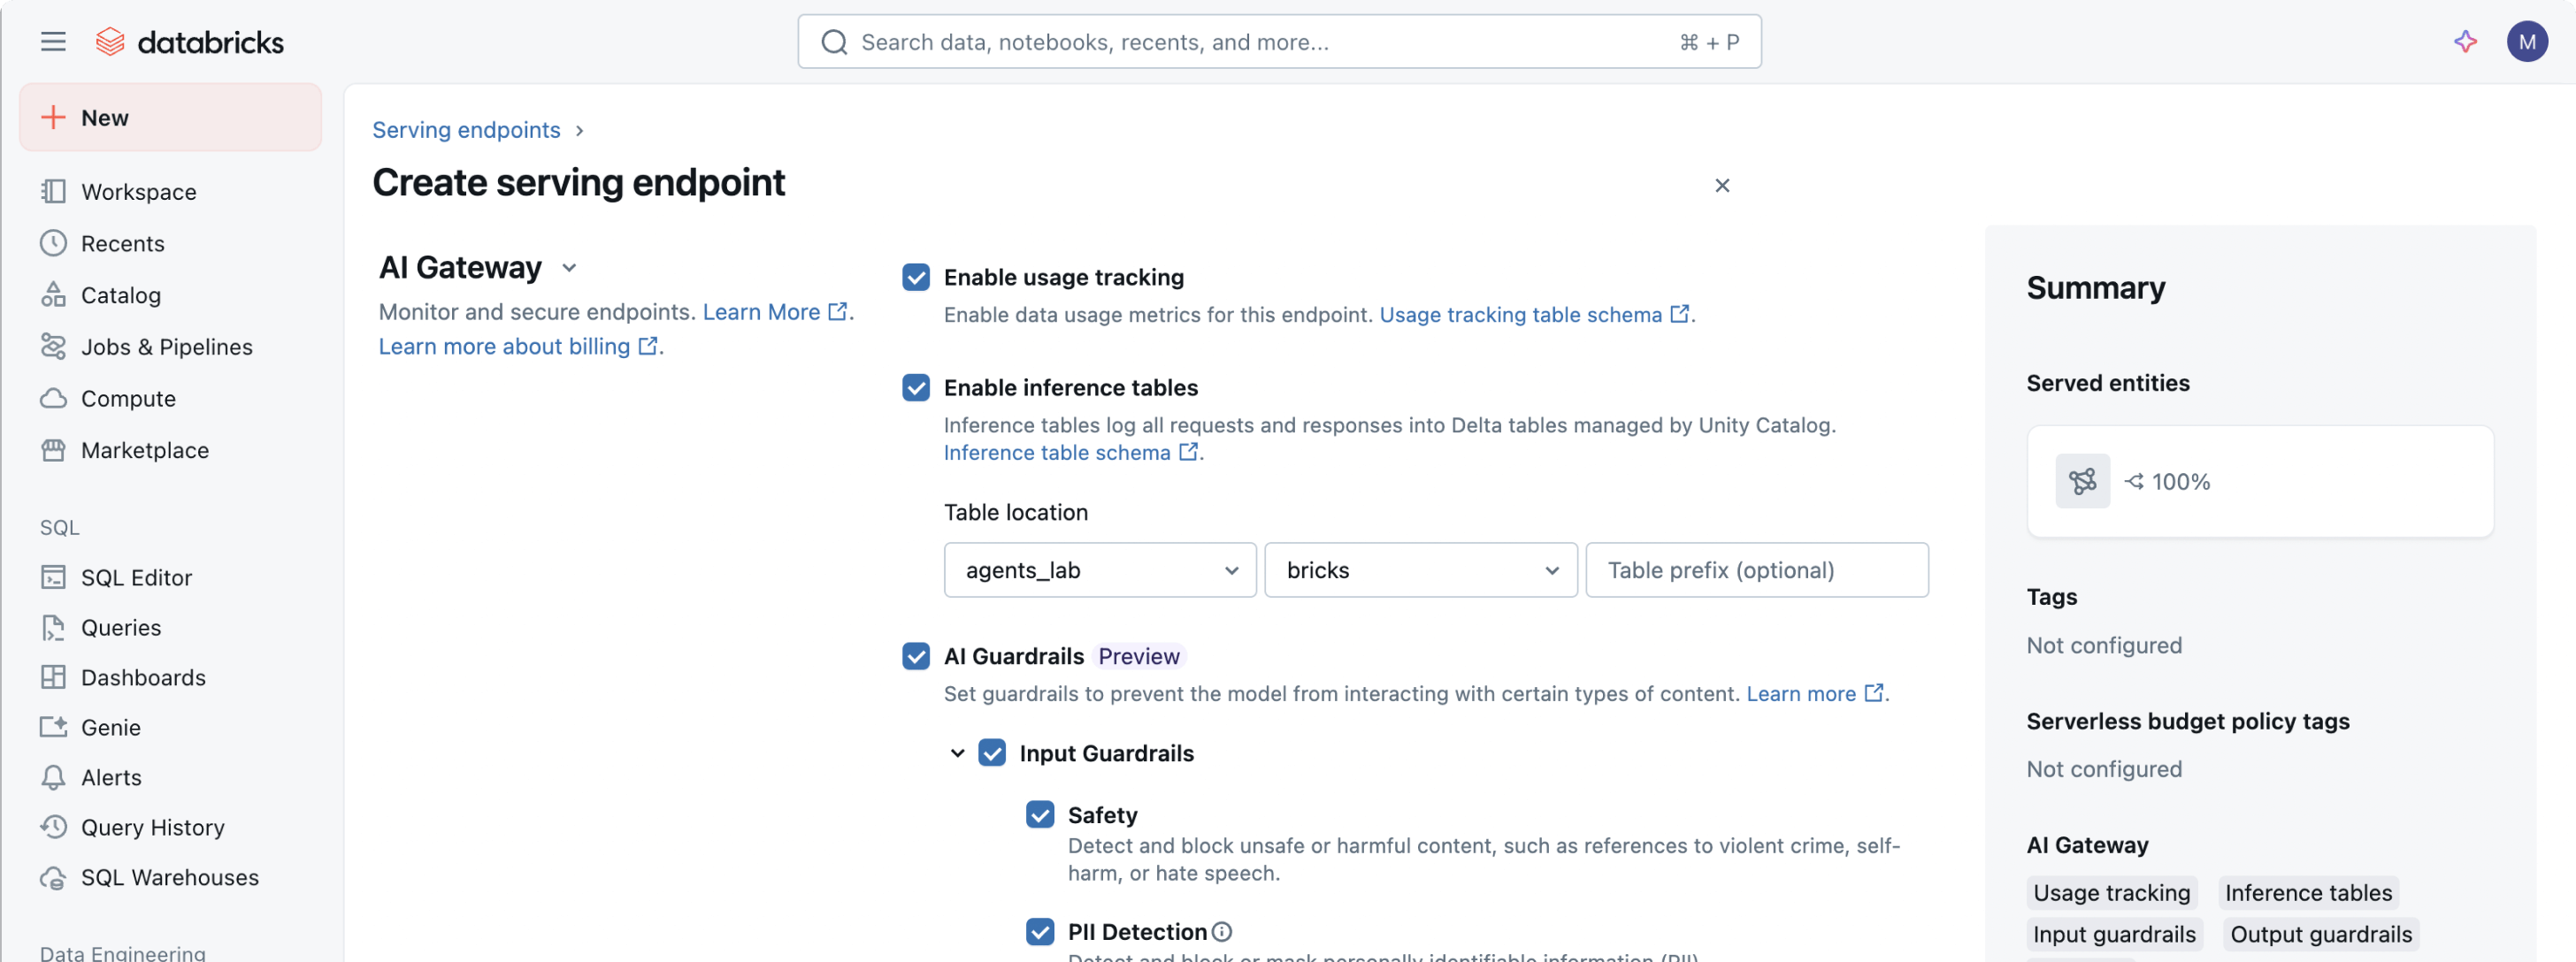Collapse the Input Guardrails section
This screenshot has height=962, width=2576.
(x=957, y=753)
